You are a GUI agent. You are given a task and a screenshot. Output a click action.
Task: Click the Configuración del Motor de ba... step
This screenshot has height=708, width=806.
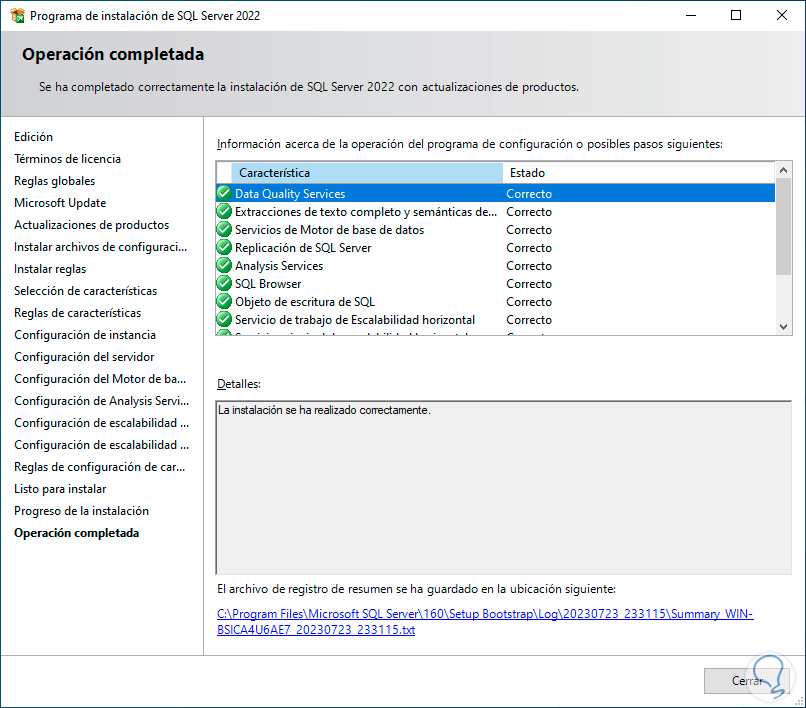click(x=100, y=379)
